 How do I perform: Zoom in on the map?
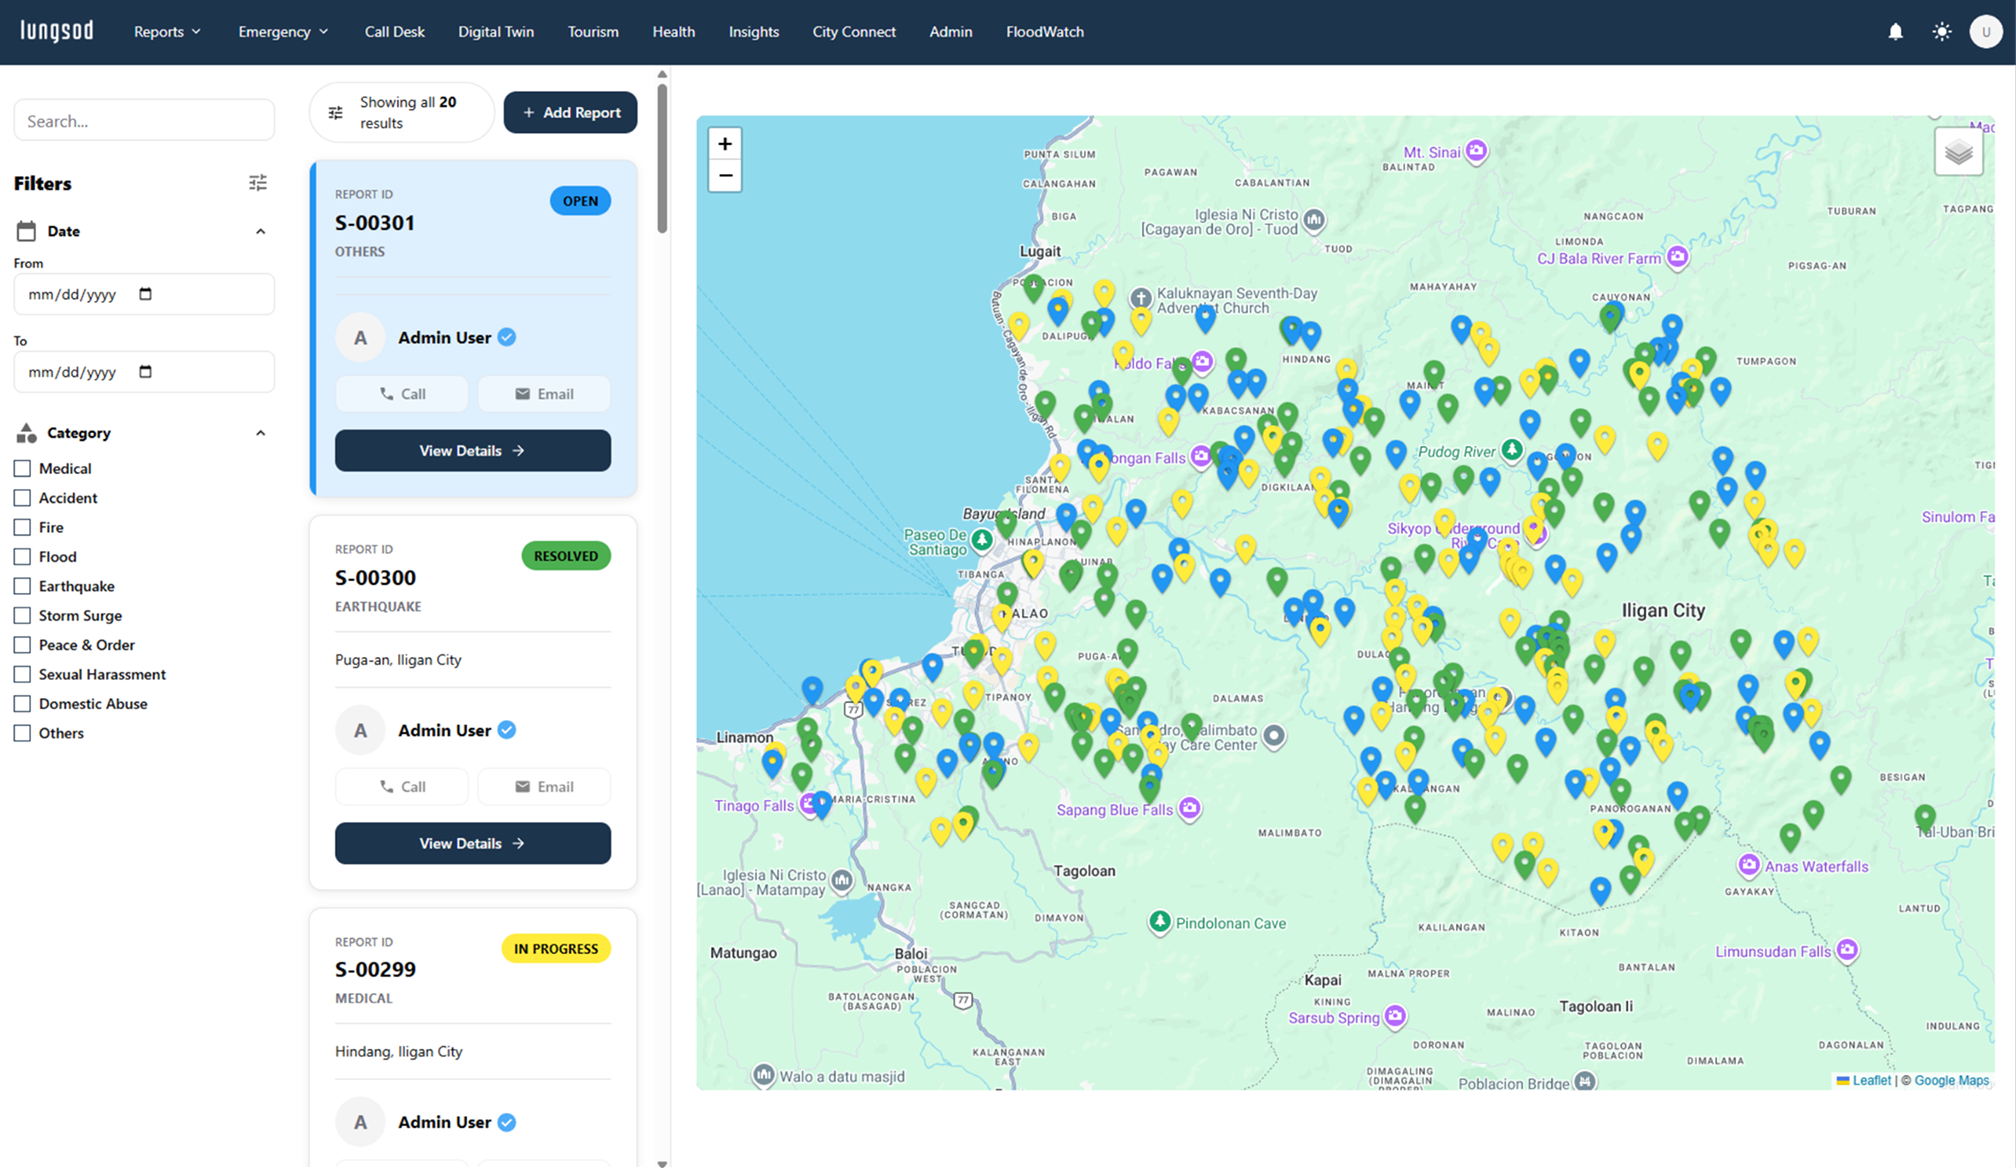pos(725,143)
